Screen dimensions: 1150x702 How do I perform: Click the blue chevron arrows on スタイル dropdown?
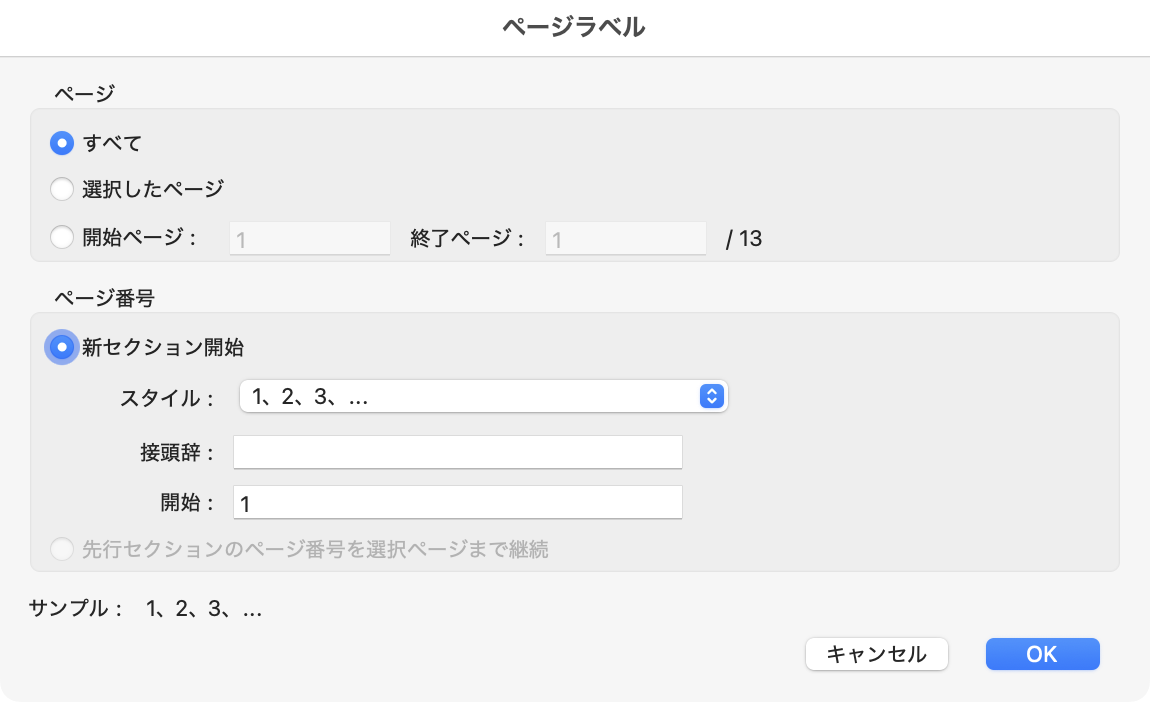tap(710, 397)
